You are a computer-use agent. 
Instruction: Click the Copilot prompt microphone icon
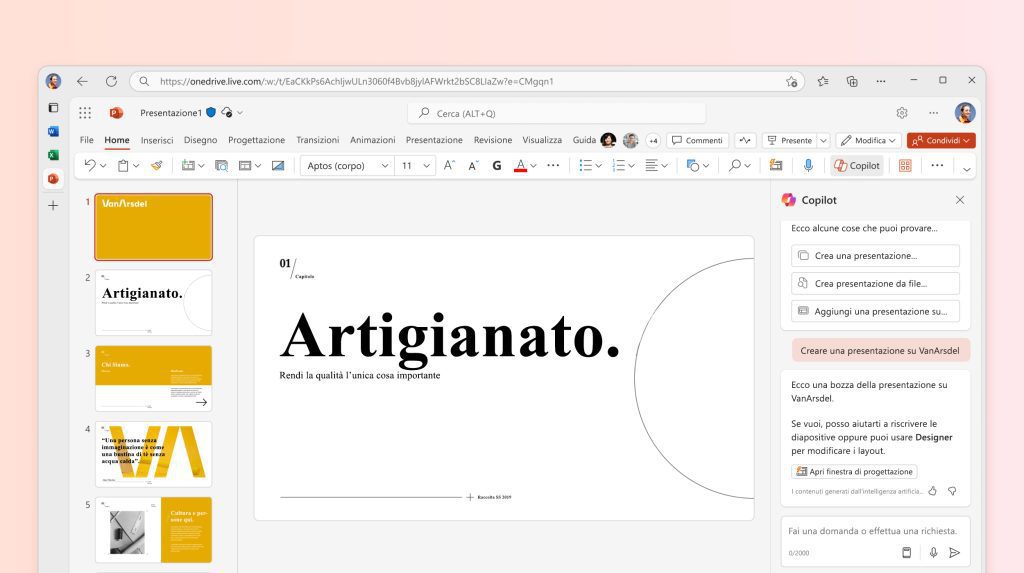[933, 553]
